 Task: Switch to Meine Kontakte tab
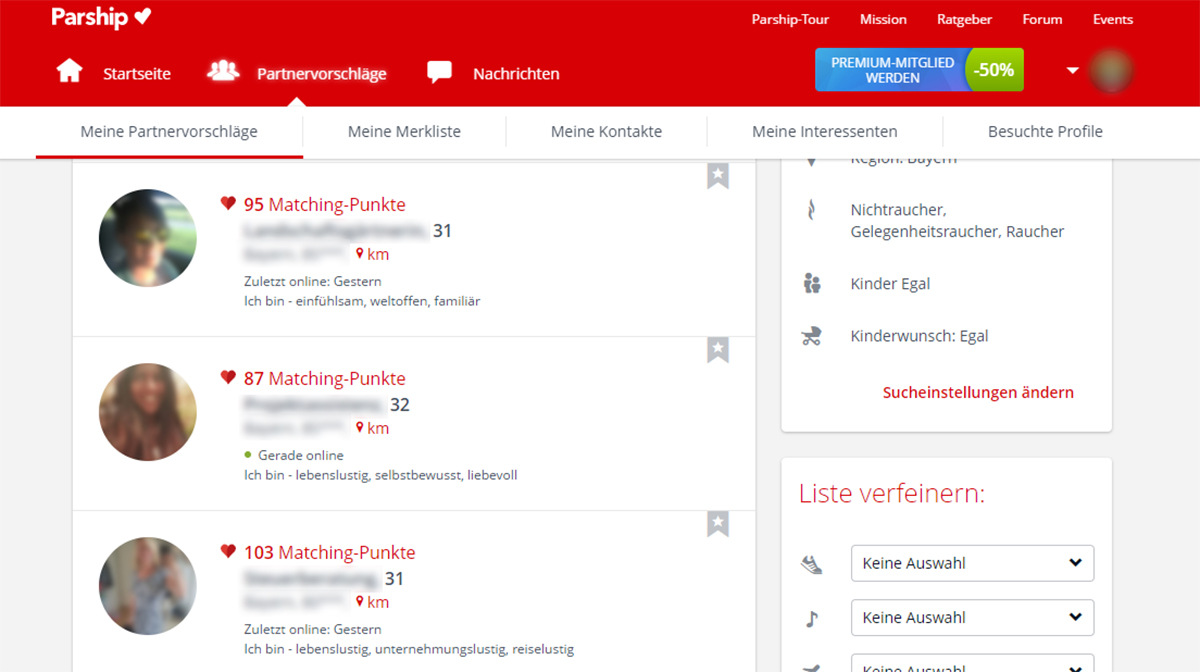click(606, 131)
